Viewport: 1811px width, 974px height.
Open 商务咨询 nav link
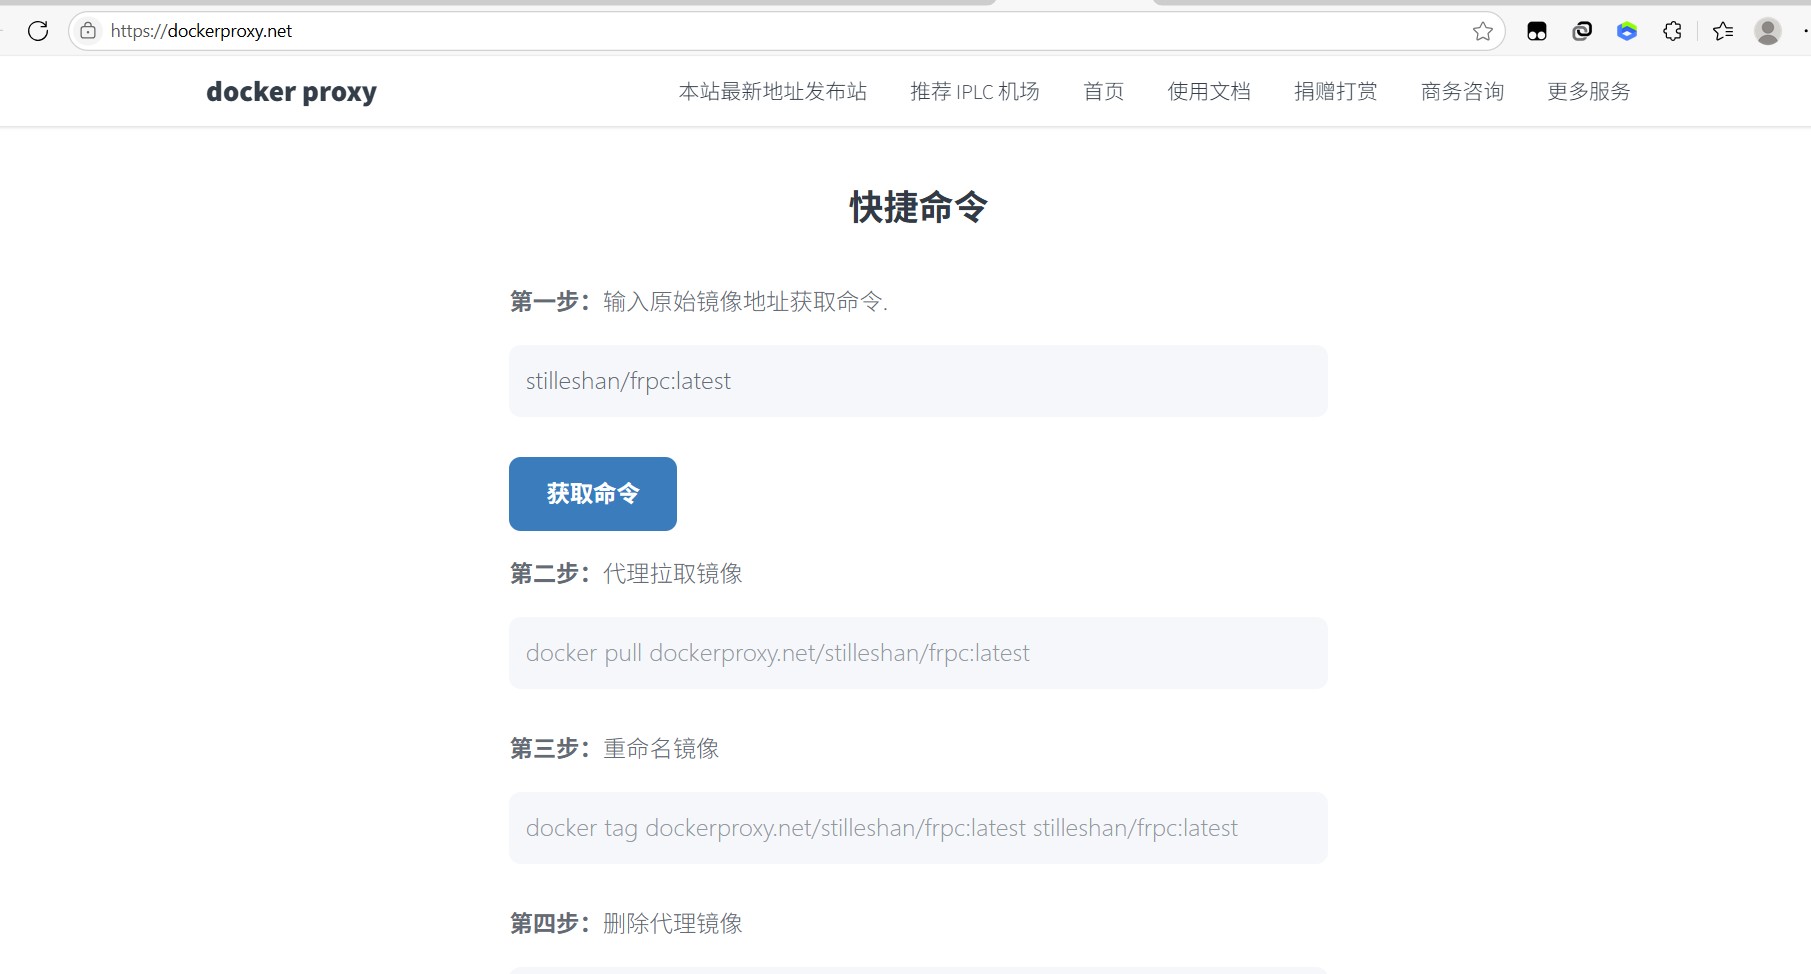click(x=1463, y=91)
